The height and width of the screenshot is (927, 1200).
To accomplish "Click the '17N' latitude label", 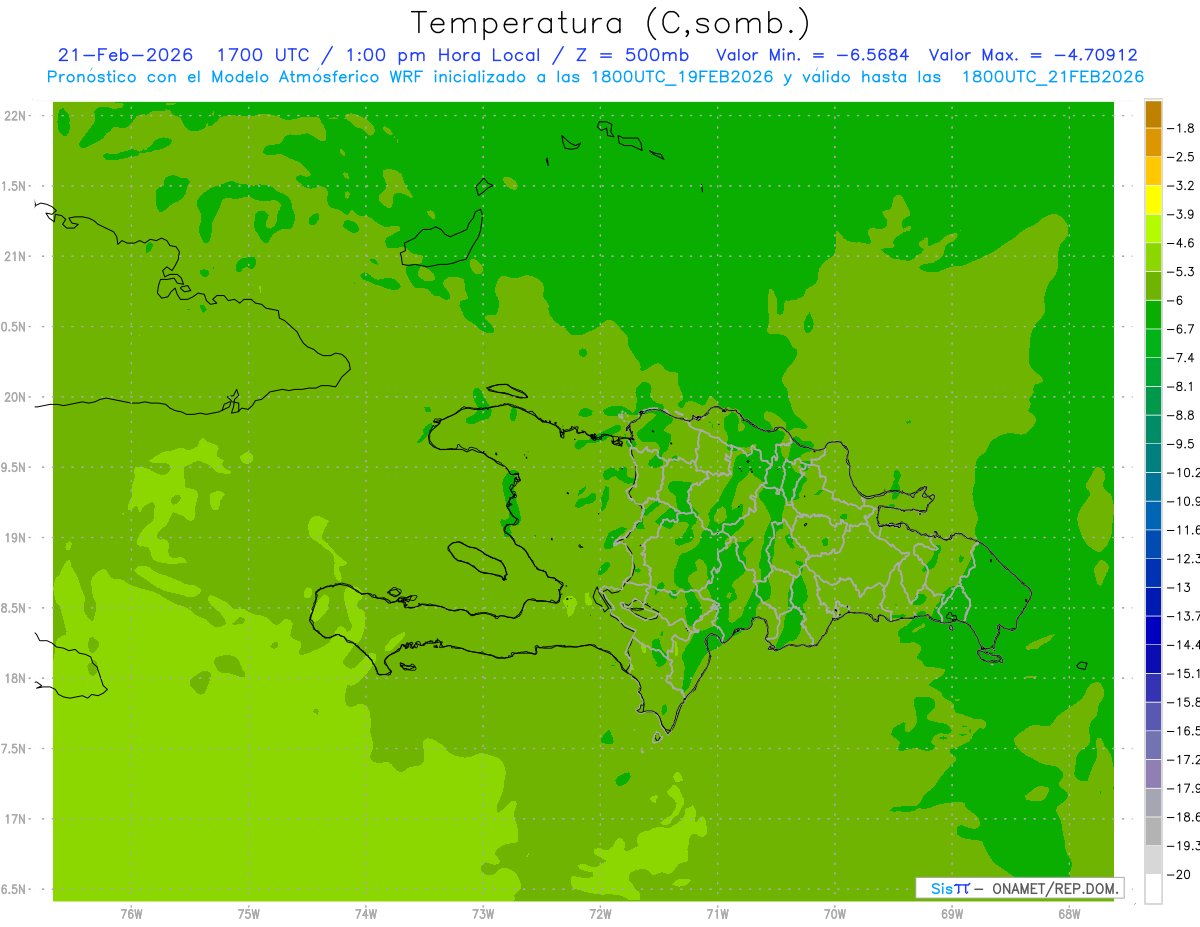I will (x=16, y=819).
